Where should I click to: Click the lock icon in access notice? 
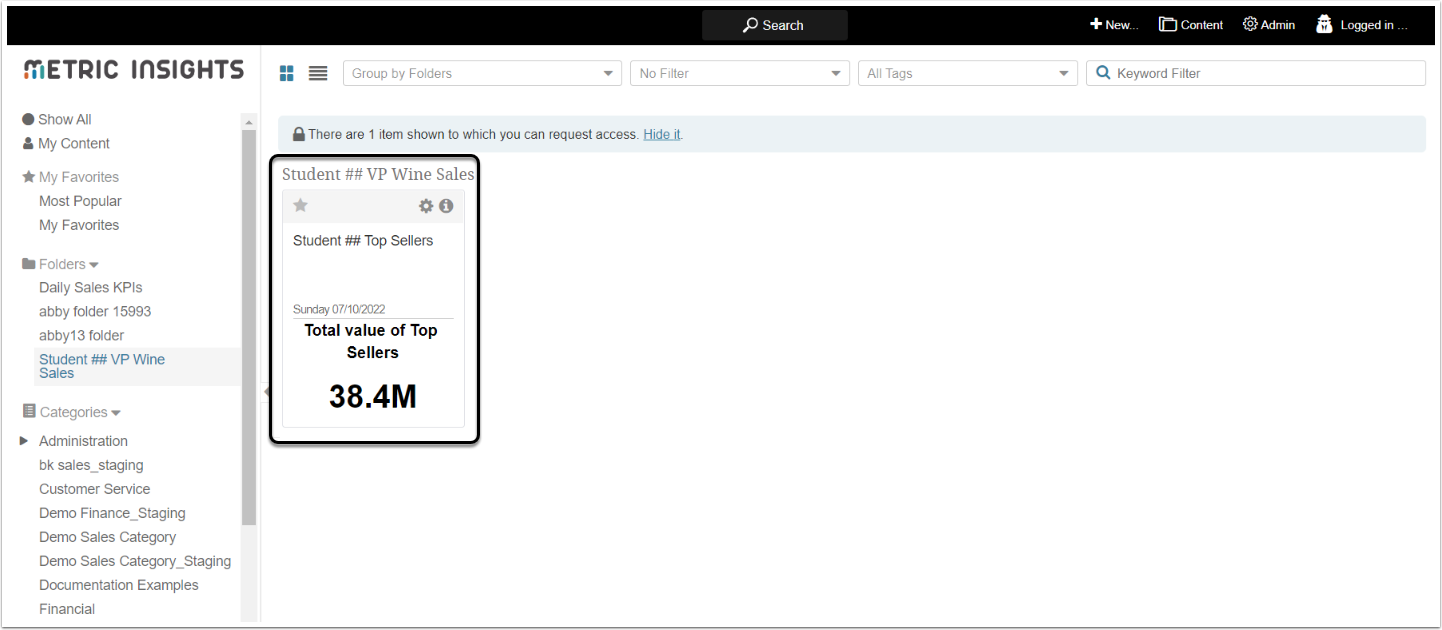pyautogui.click(x=298, y=134)
